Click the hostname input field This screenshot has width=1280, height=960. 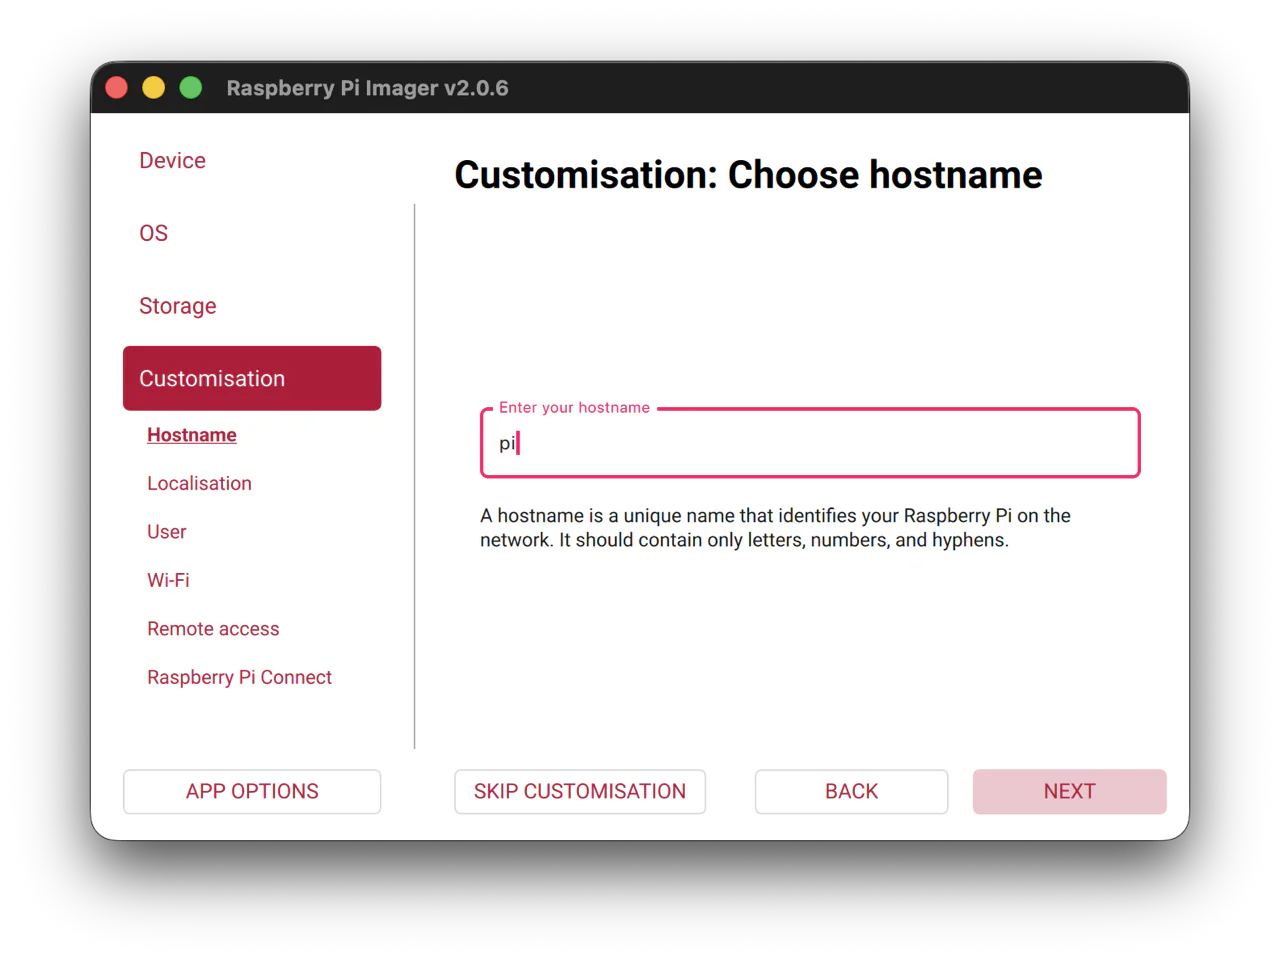point(810,443)
